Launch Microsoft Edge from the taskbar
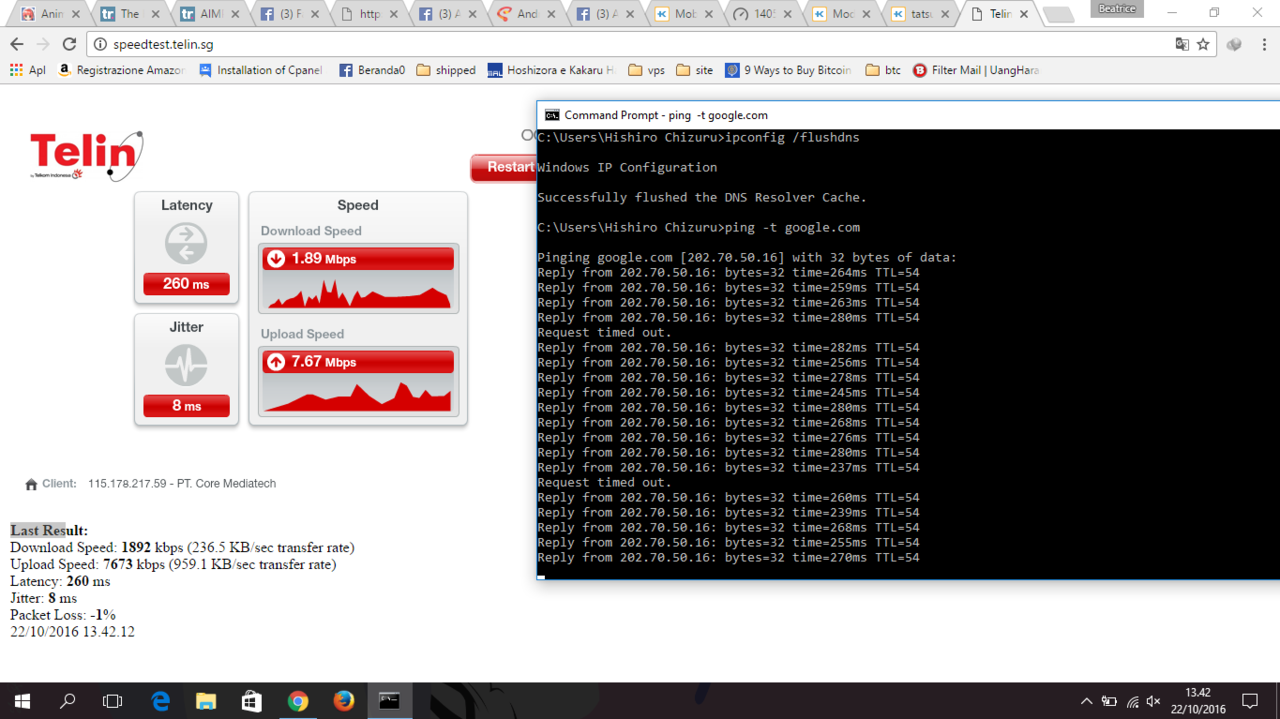Screen dimensions: 1280x719 tap(160, 701)
